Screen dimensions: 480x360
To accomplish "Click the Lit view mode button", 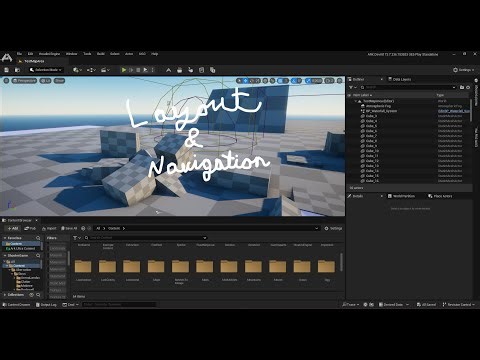I will (45, 81).
